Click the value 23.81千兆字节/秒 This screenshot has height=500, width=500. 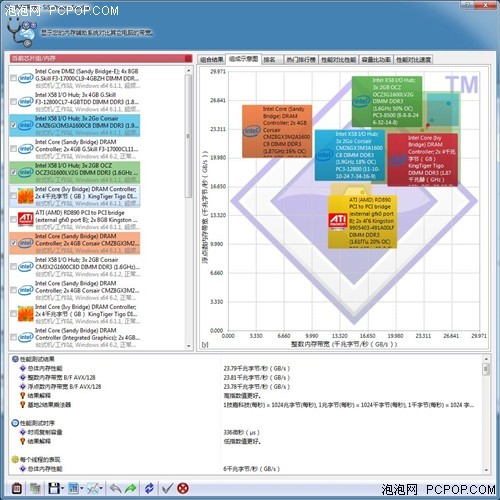tap(257, 377)
